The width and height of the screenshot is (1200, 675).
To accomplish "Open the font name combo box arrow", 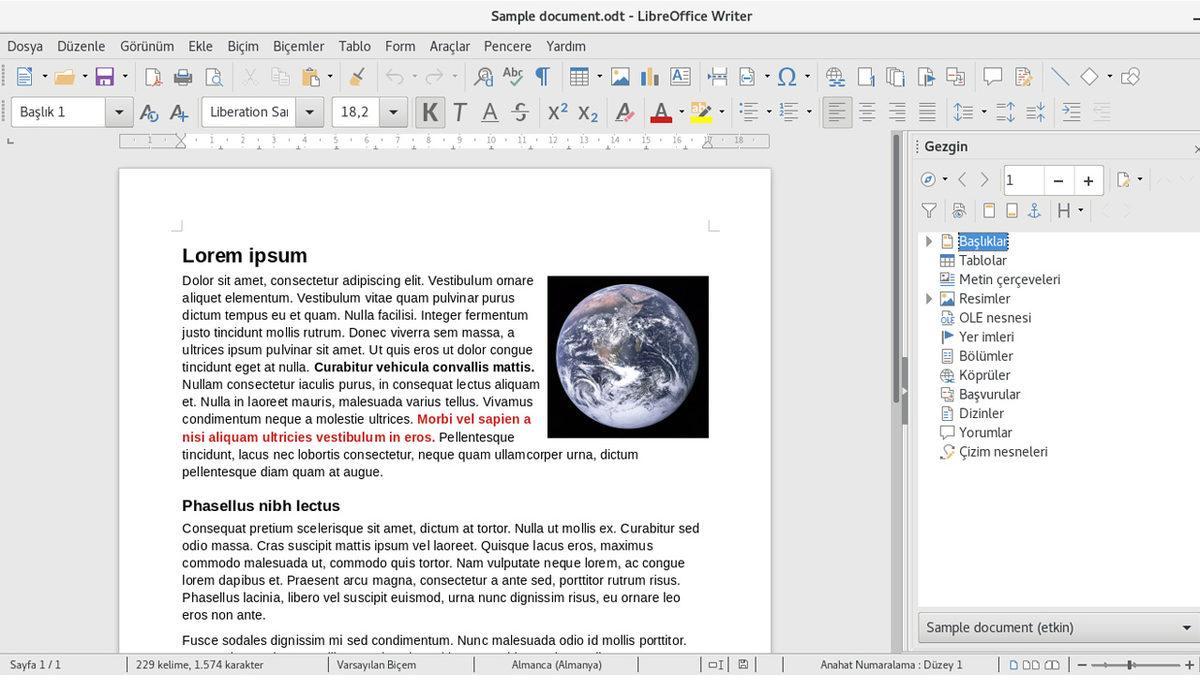I will (309, 111).
